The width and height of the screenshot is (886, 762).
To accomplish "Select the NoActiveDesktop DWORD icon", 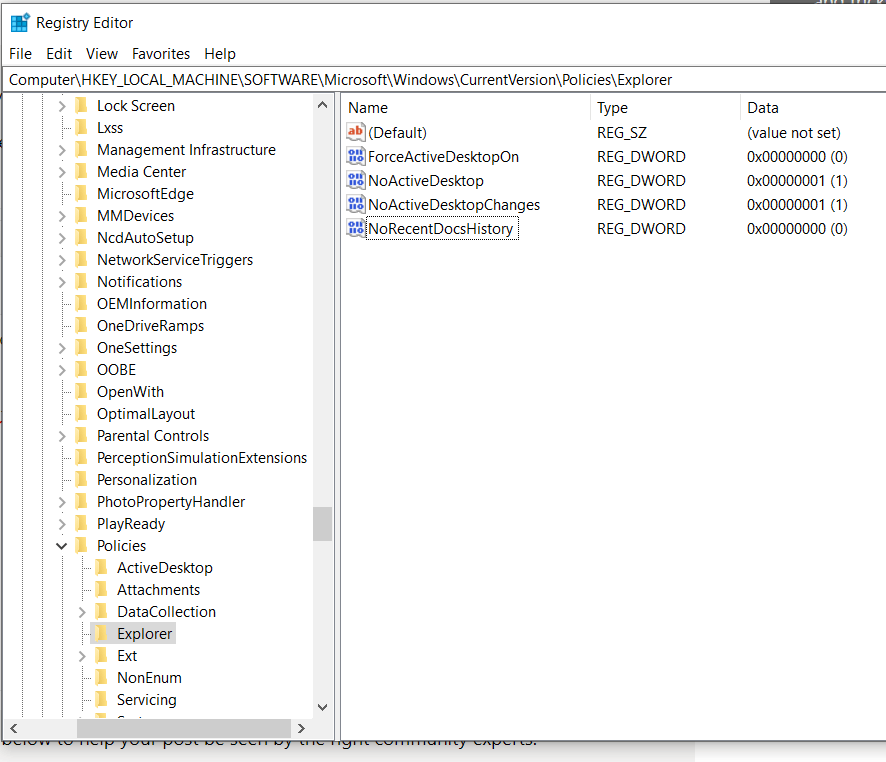I will coord(355,180).
